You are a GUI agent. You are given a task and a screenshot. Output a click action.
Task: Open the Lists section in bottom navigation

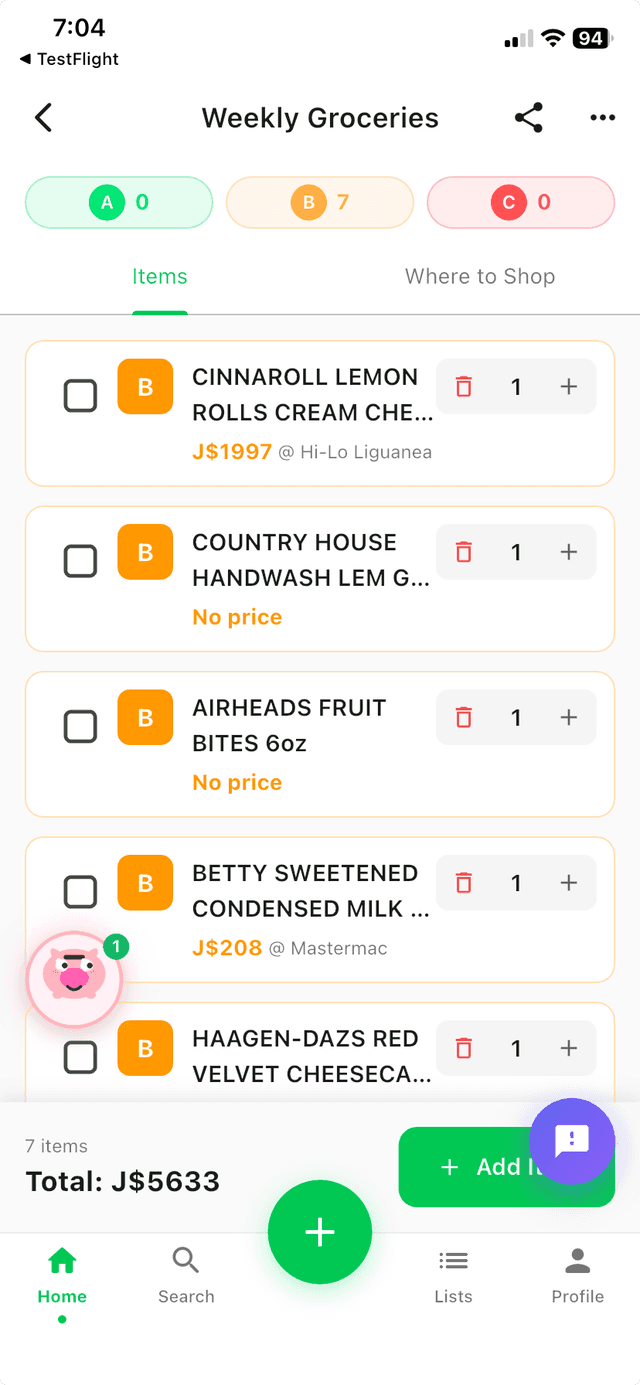tap(453, 1273)
